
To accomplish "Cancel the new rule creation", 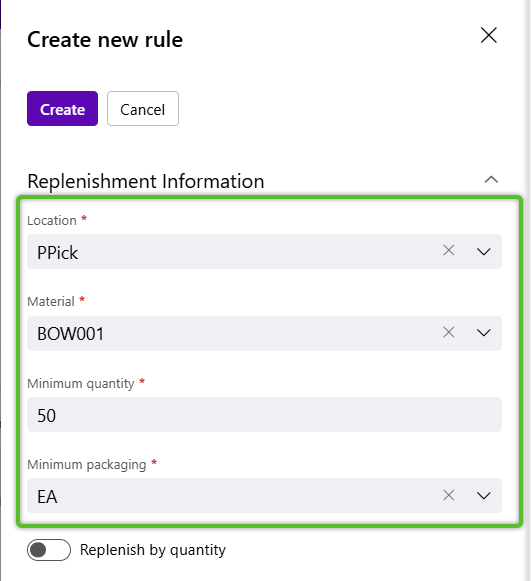I will click(143, 109).
